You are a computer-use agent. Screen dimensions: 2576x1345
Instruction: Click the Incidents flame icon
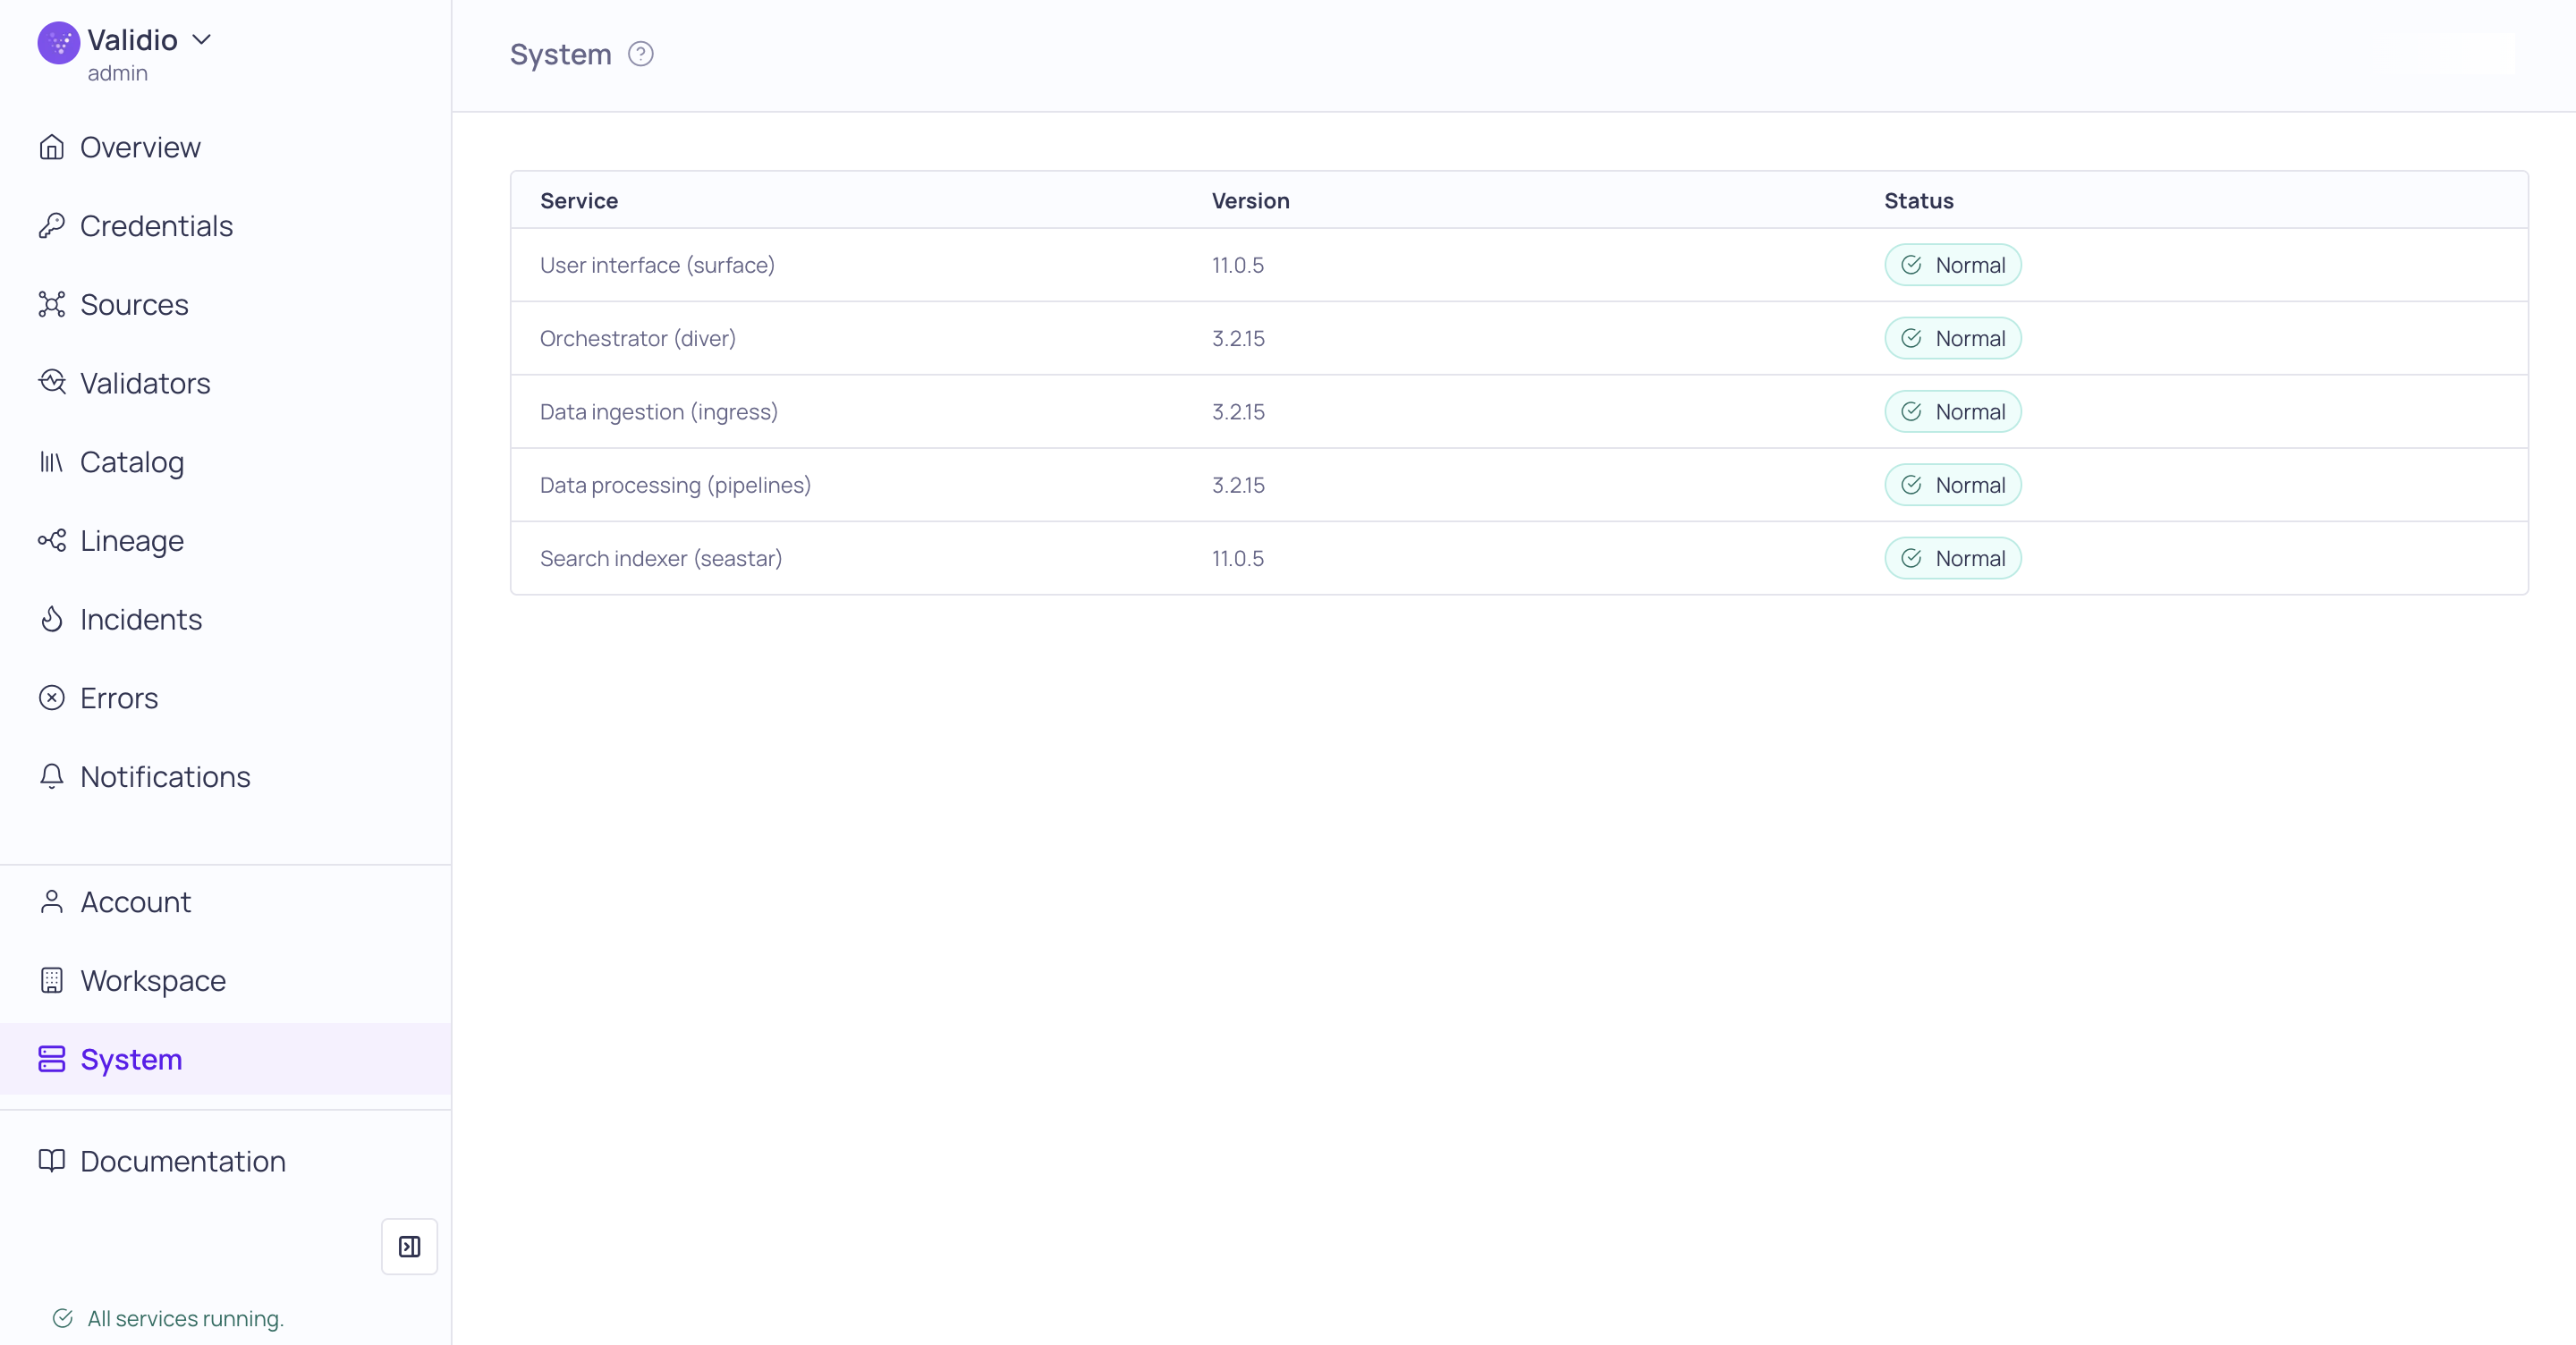tap(51, 619)
